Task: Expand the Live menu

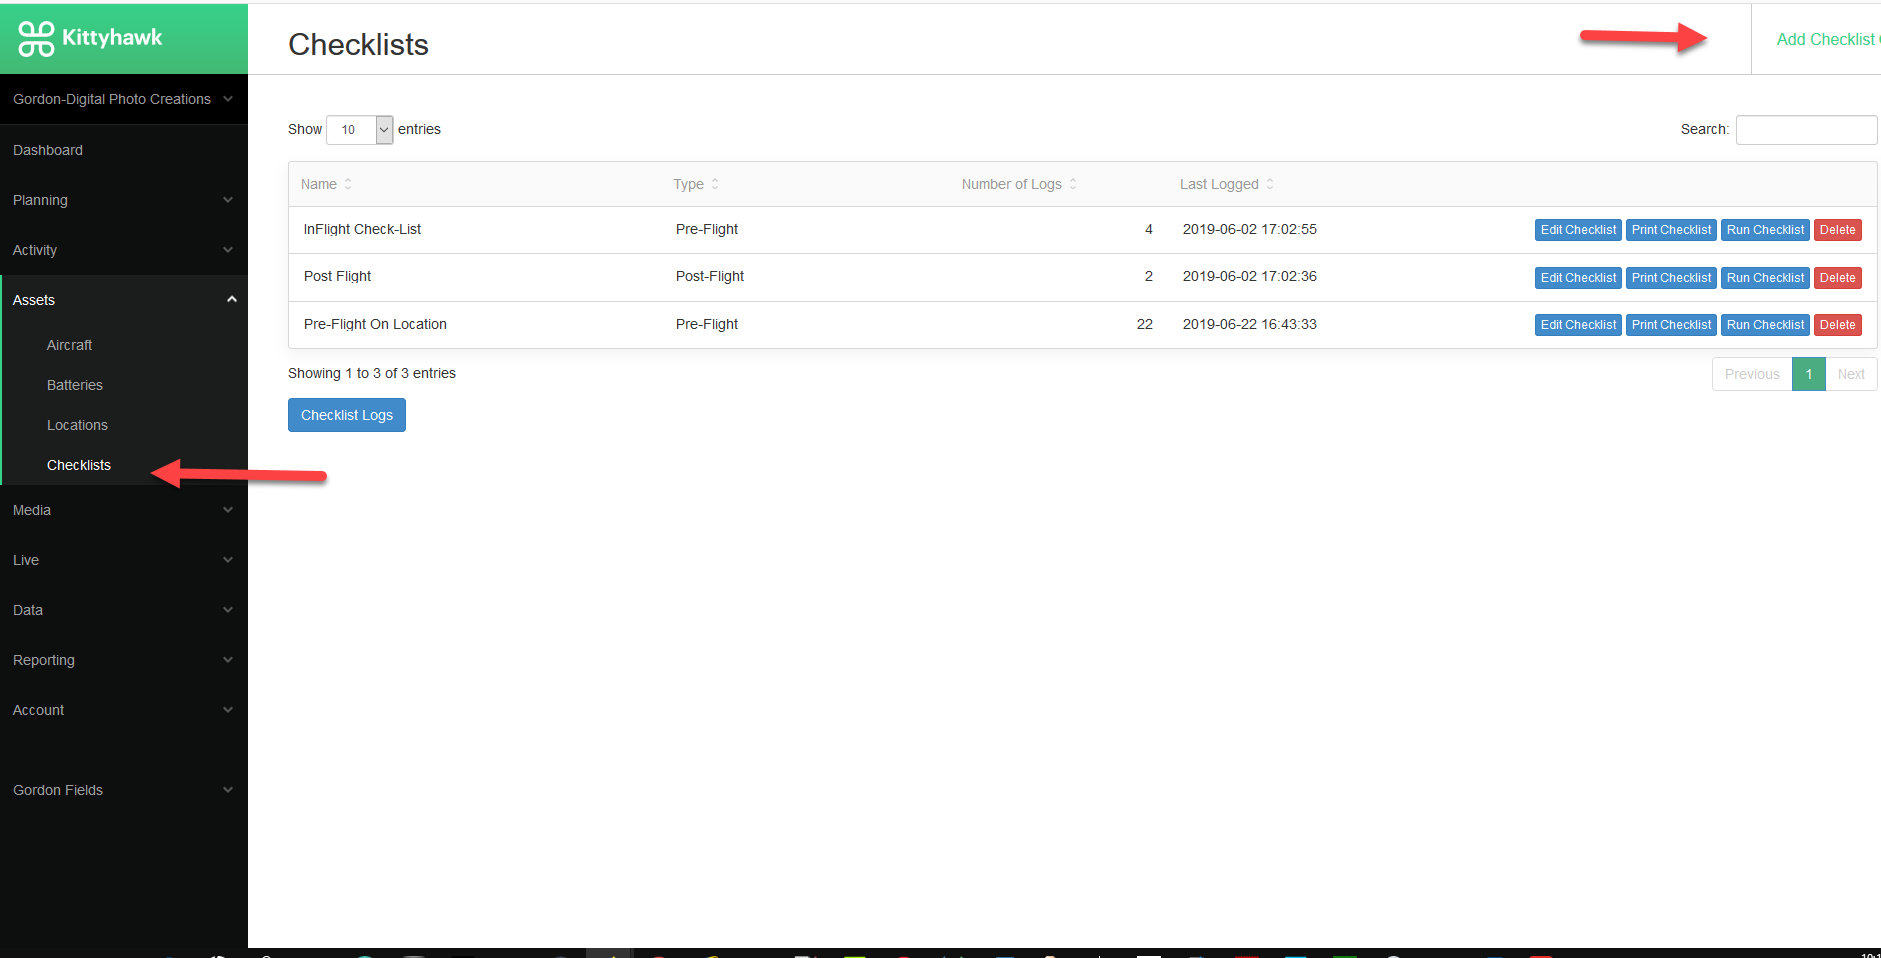Action: click(123, 560)
